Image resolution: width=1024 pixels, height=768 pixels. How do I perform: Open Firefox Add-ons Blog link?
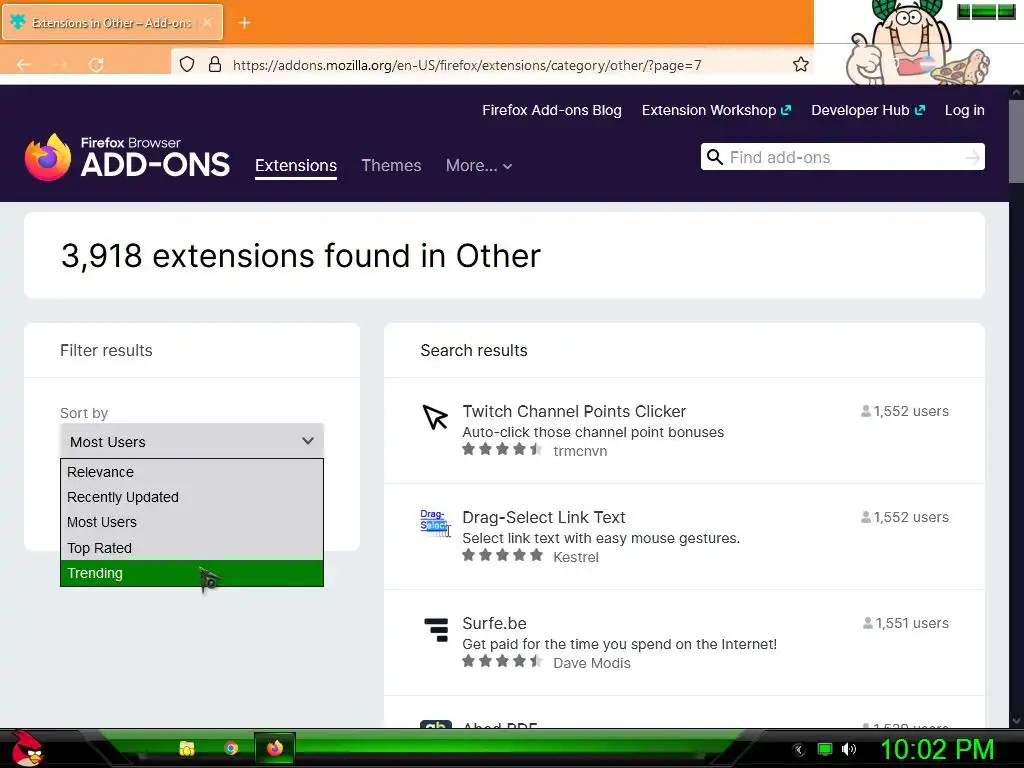(552, 110)
